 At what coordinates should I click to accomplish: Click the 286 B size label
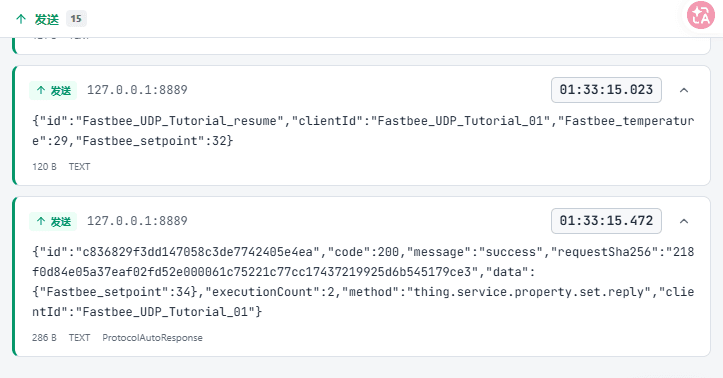[44, 337]
